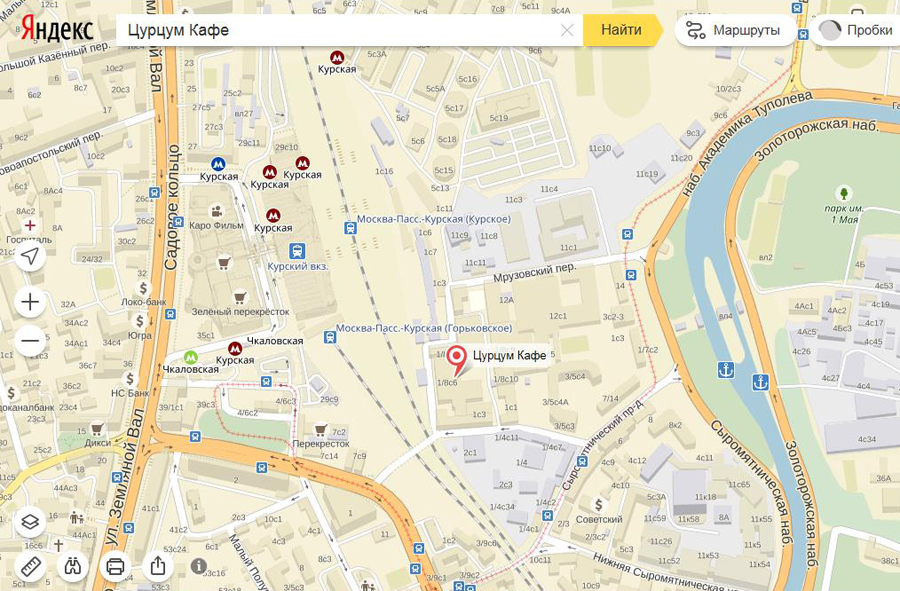Click the "ул. Земляной Вал" street label
Screen dimensions: 900x591
coord(127,478)
